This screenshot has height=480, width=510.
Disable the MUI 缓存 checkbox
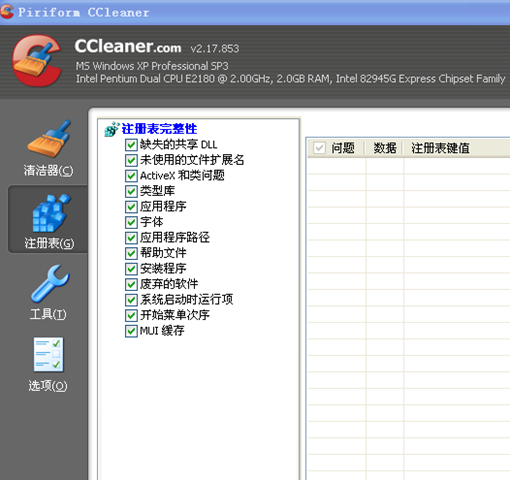[x=131, y=331]
